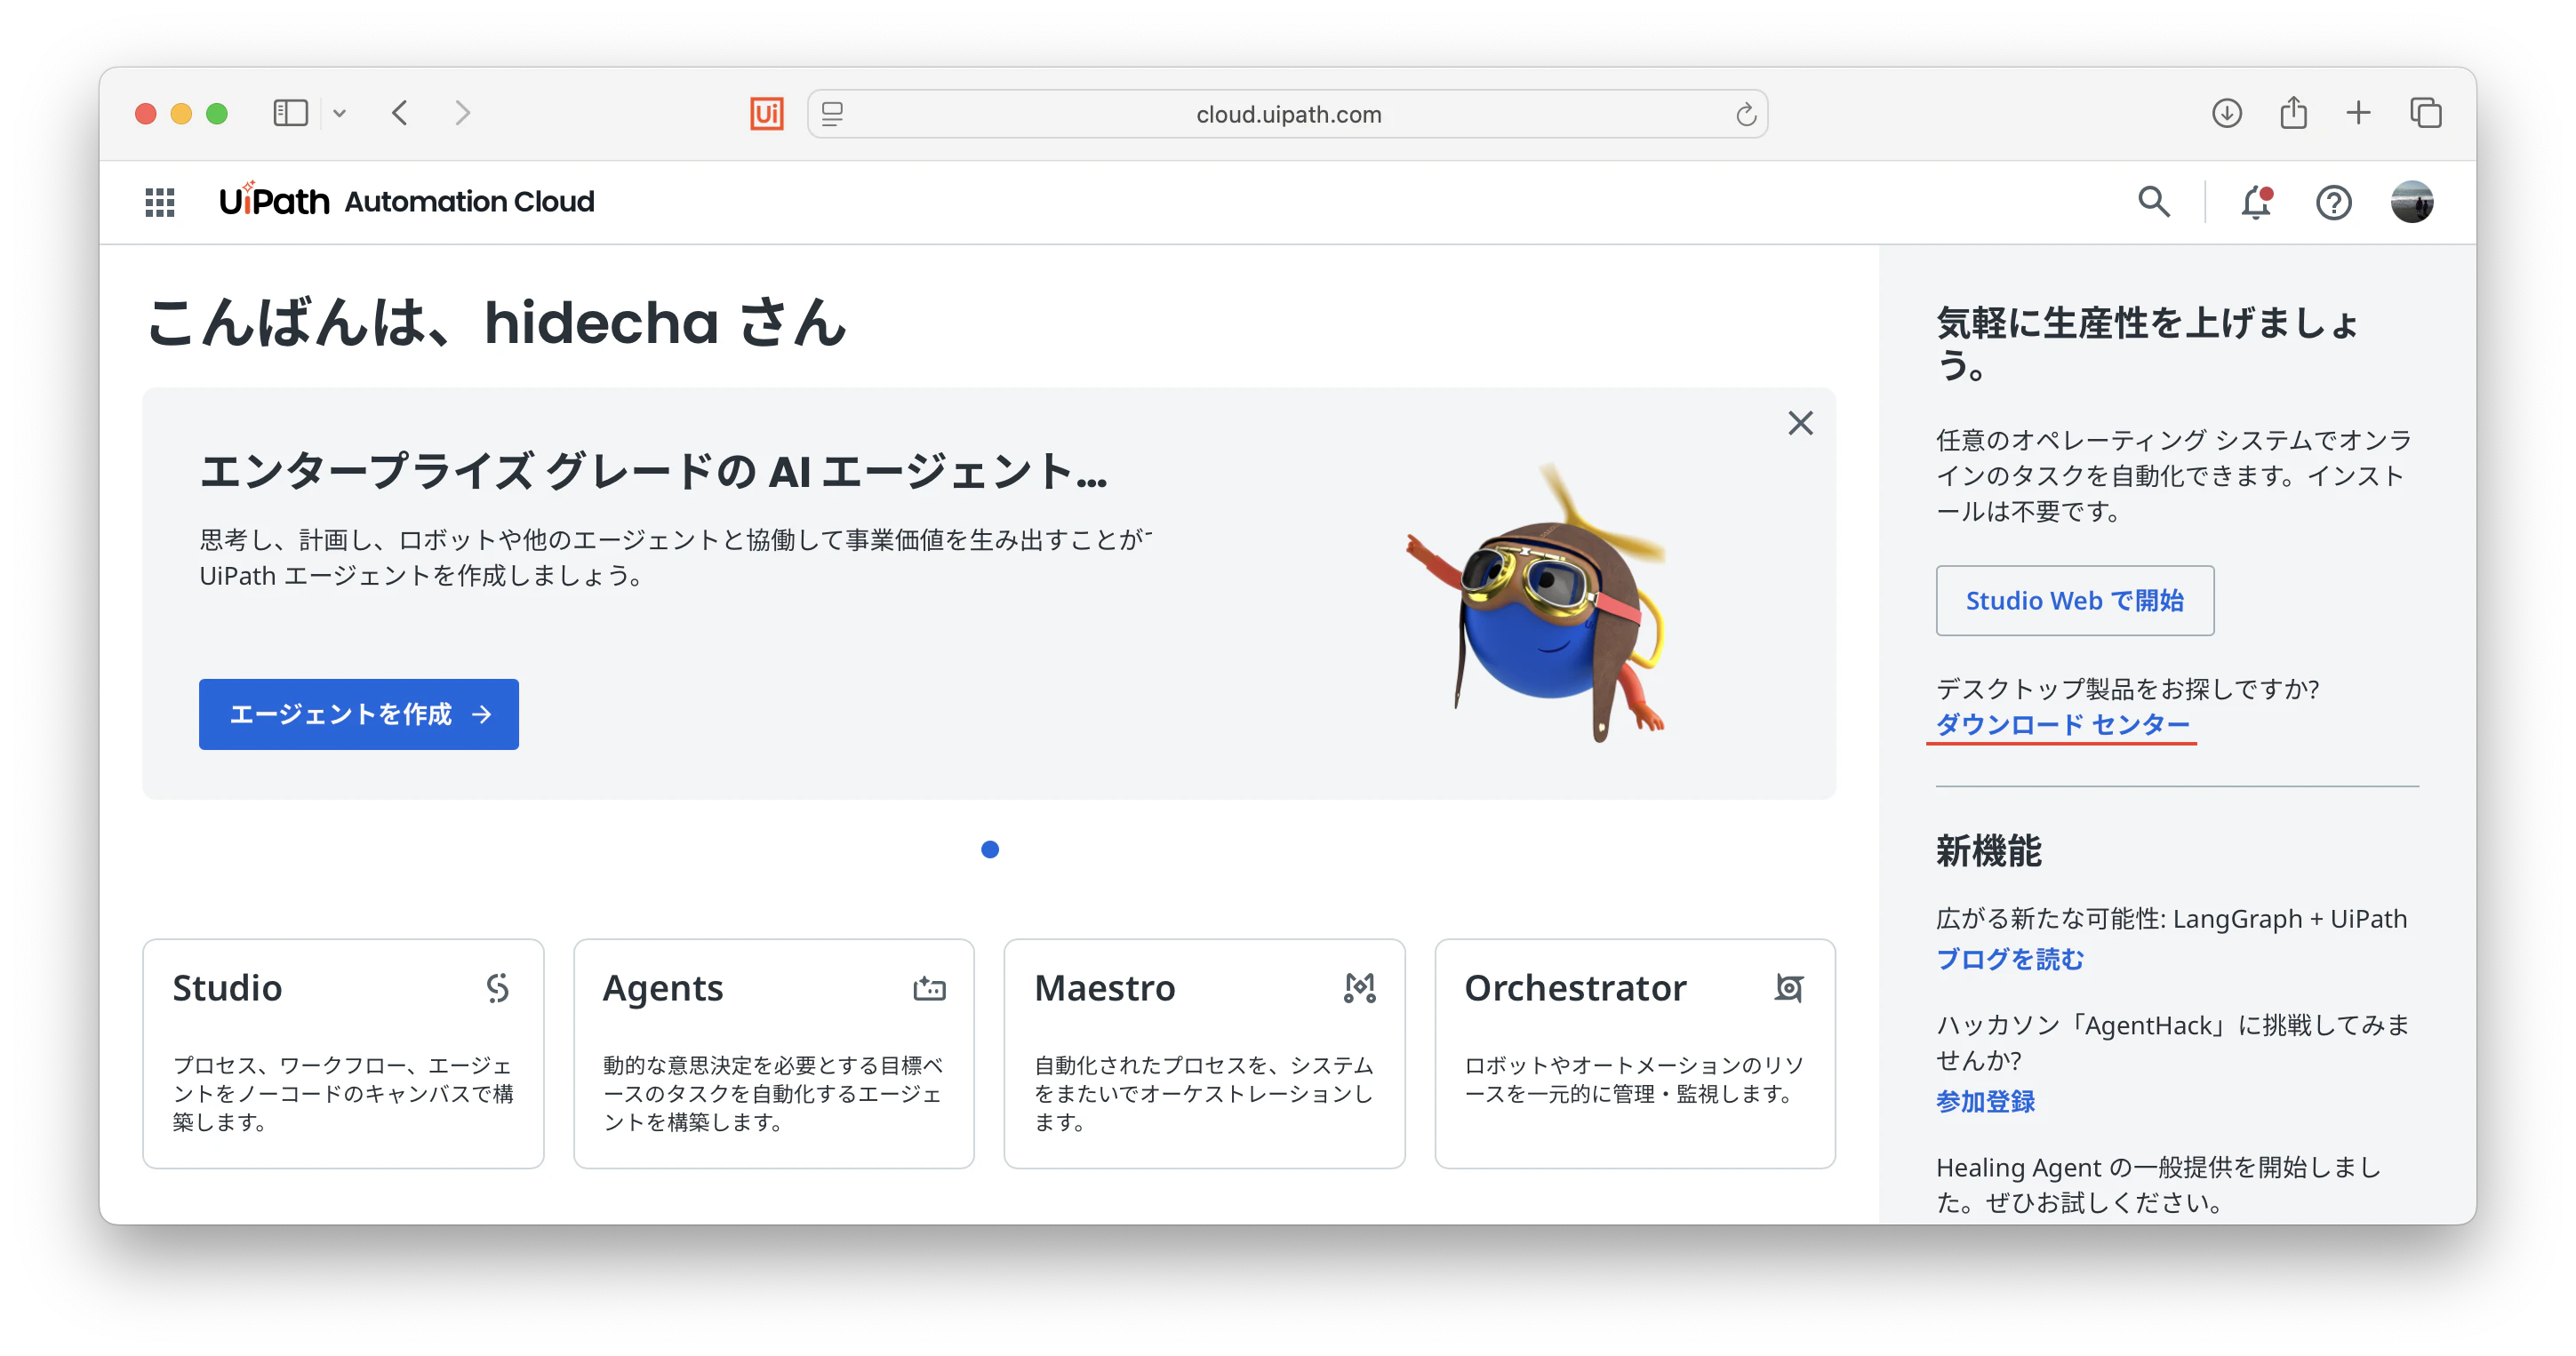Screen dimensions: 2576x1356
Task: Click the LangGraph + UiPath announcement text
Action: pos(2171,918)
